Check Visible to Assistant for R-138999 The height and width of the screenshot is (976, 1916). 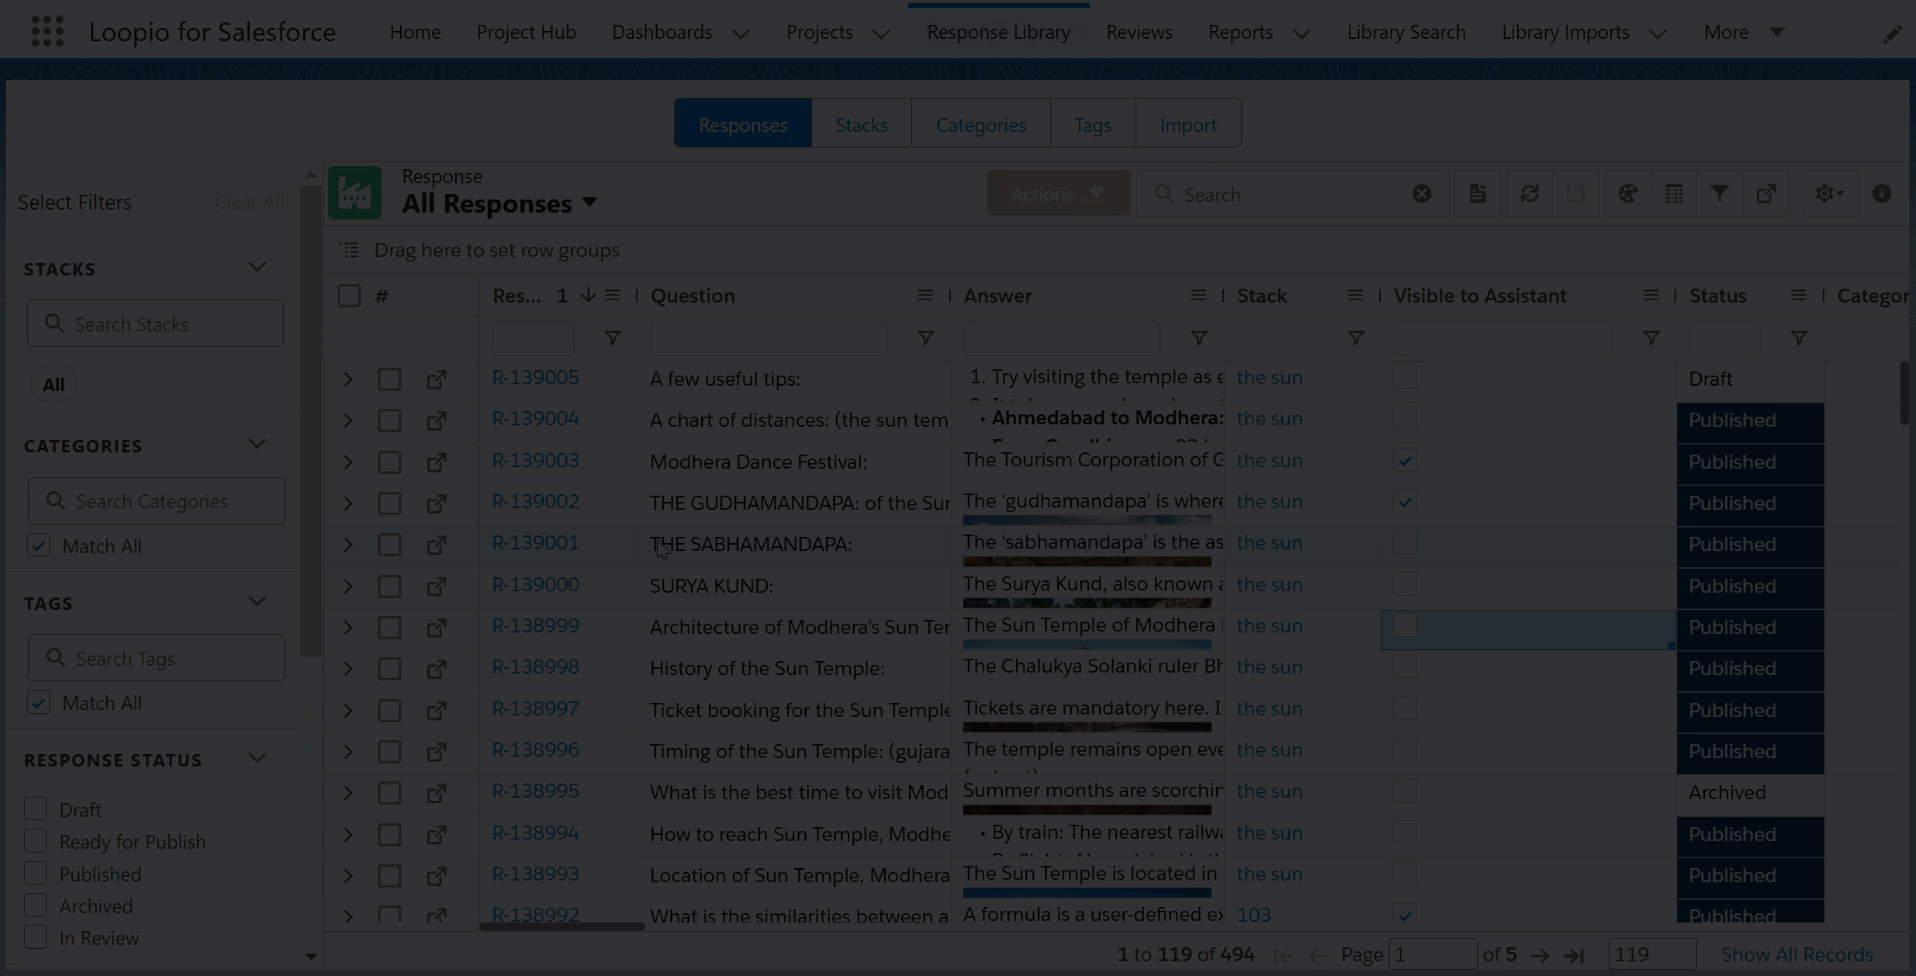pyautogui.click(x=1405, y=626)
